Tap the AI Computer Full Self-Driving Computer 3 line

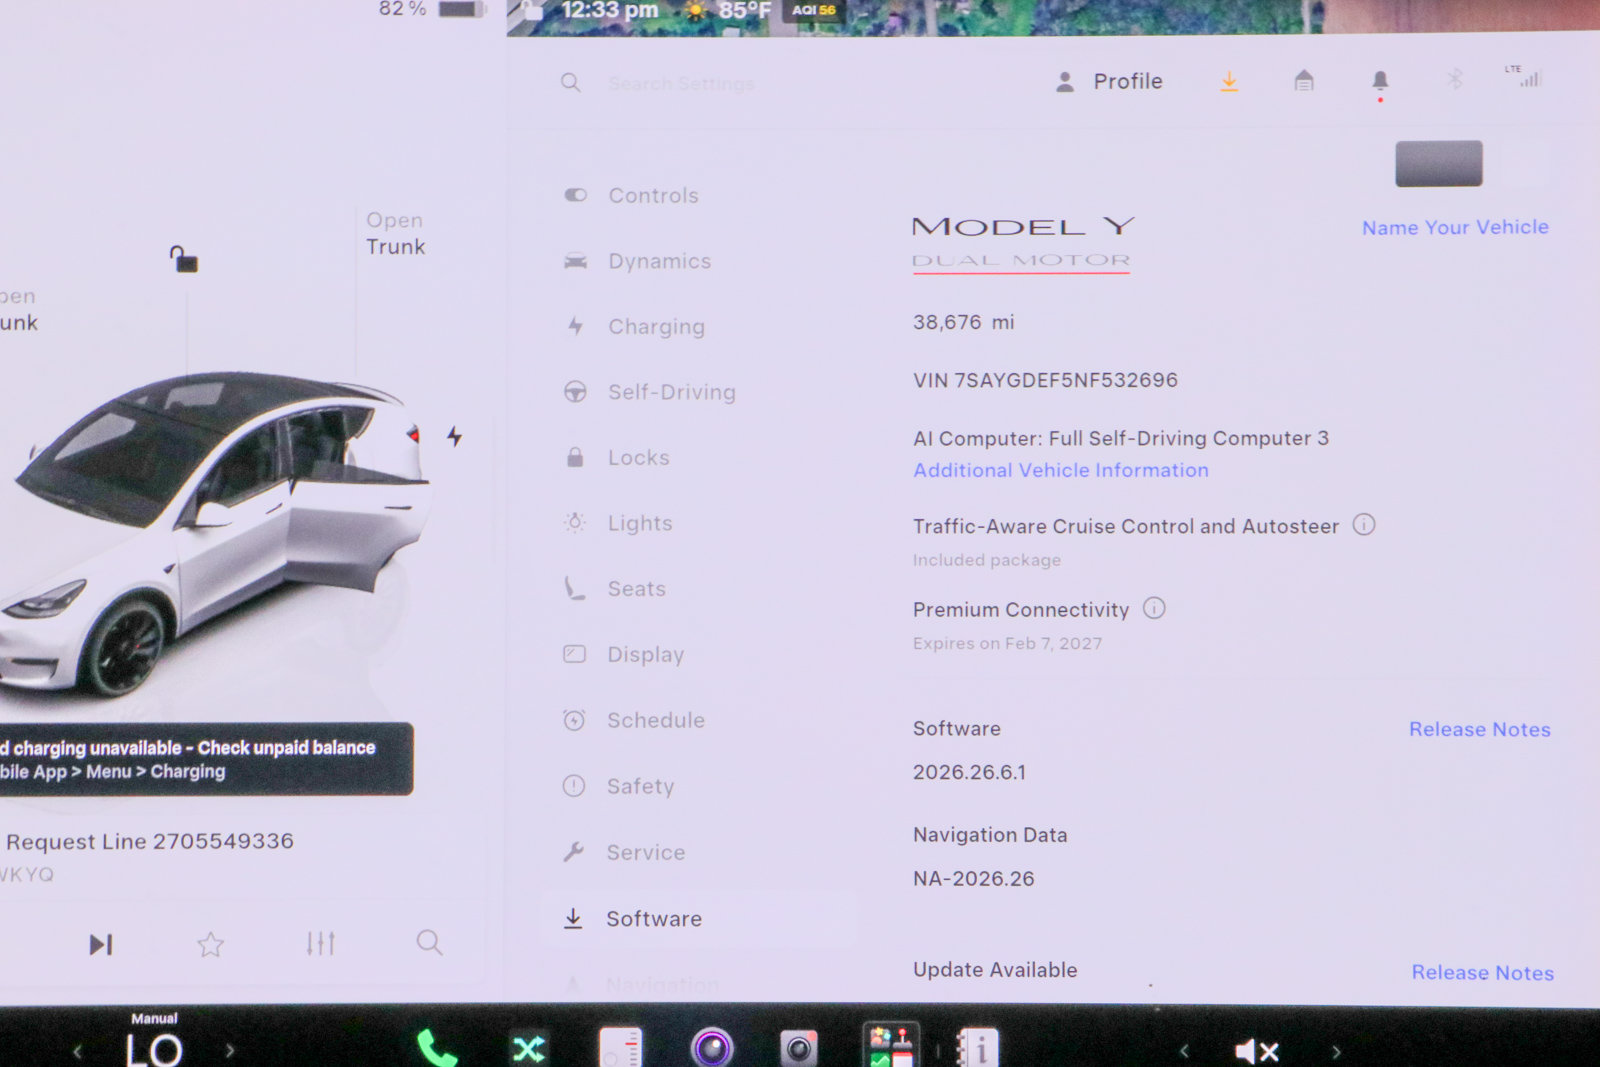(1121, 438)
